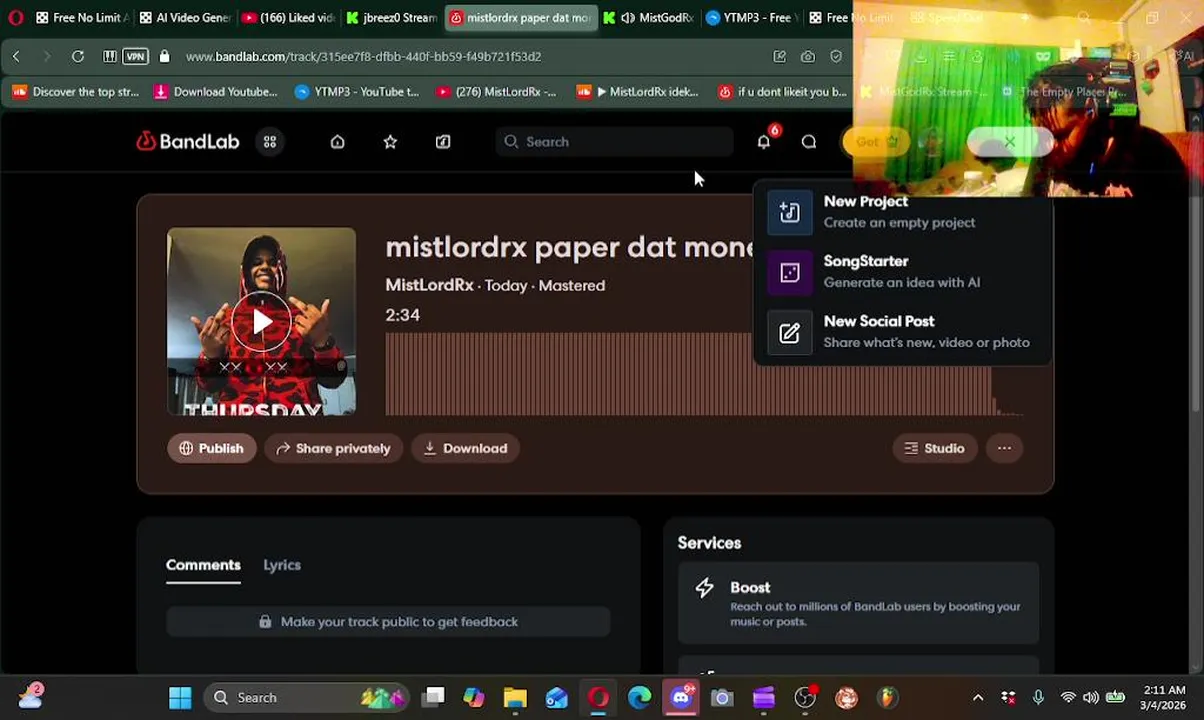The height and width of the screenshot is (720, 1204).
Task: Open the track in Studio
Action: [935, 448]
